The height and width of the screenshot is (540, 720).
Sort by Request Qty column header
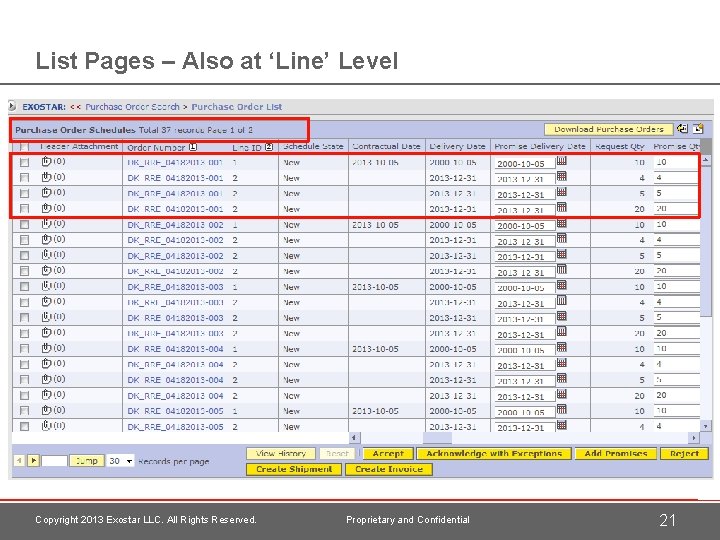[619, 146]
